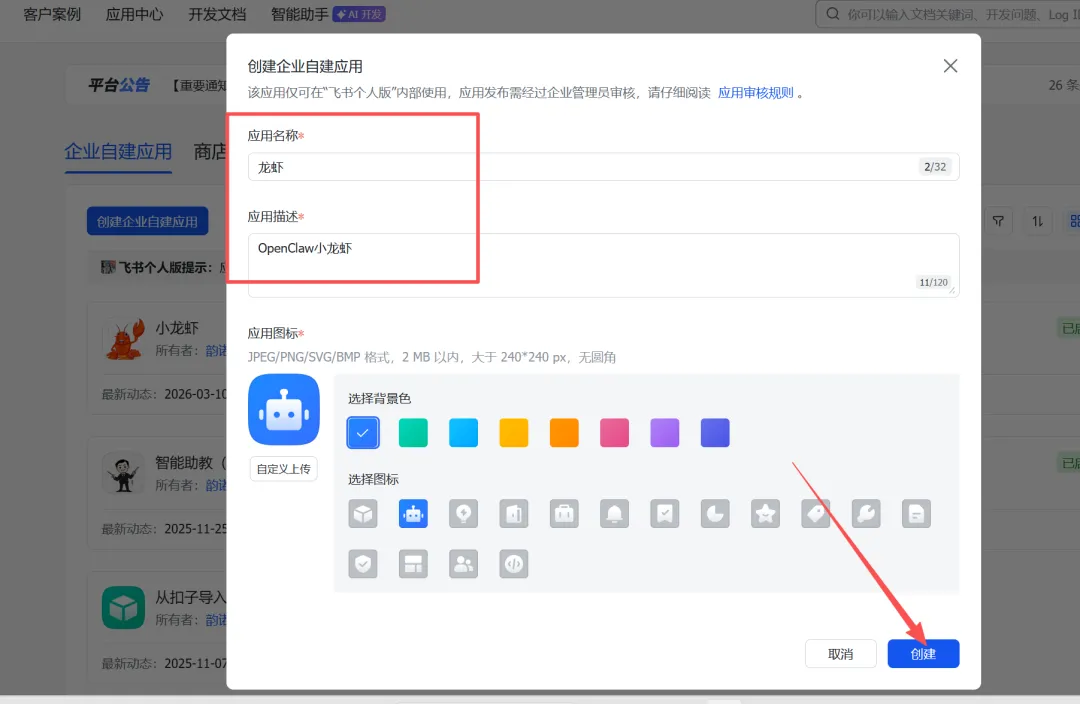Close the create app dialog
The width and height of the screenshot is (1080, 704).
pos(951,66)
